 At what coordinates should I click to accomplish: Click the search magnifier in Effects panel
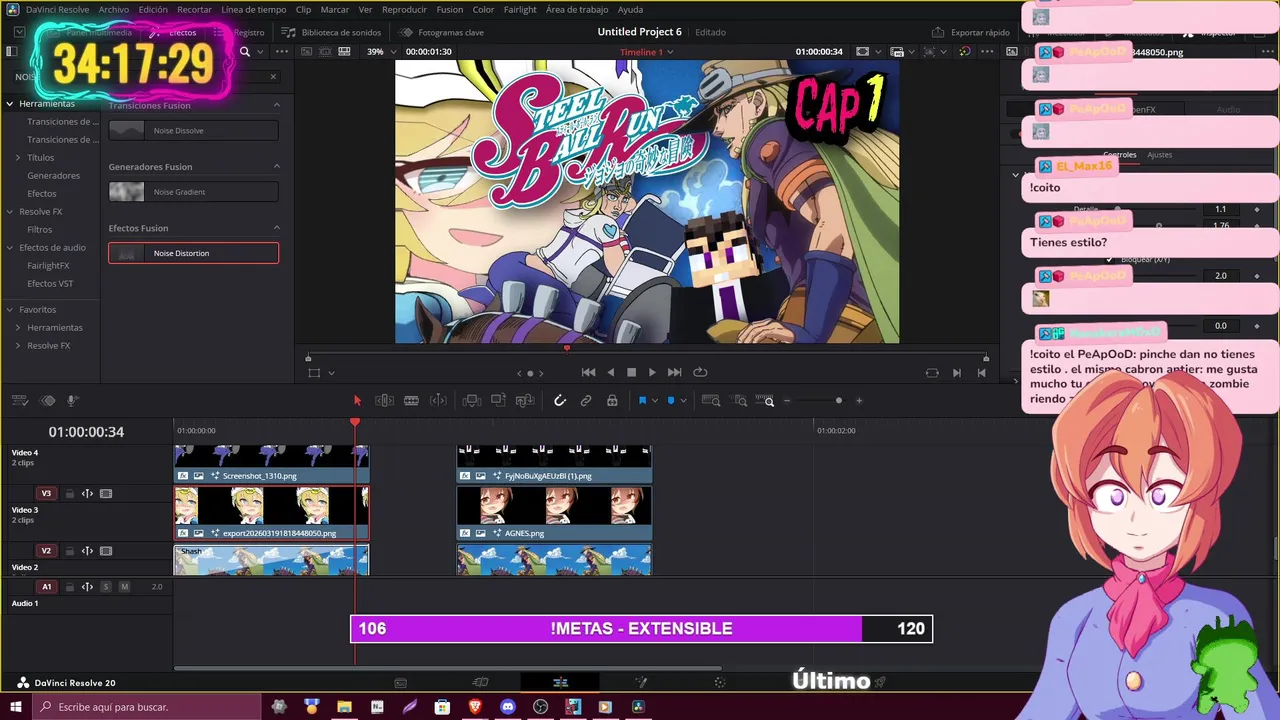coord(245,51)
